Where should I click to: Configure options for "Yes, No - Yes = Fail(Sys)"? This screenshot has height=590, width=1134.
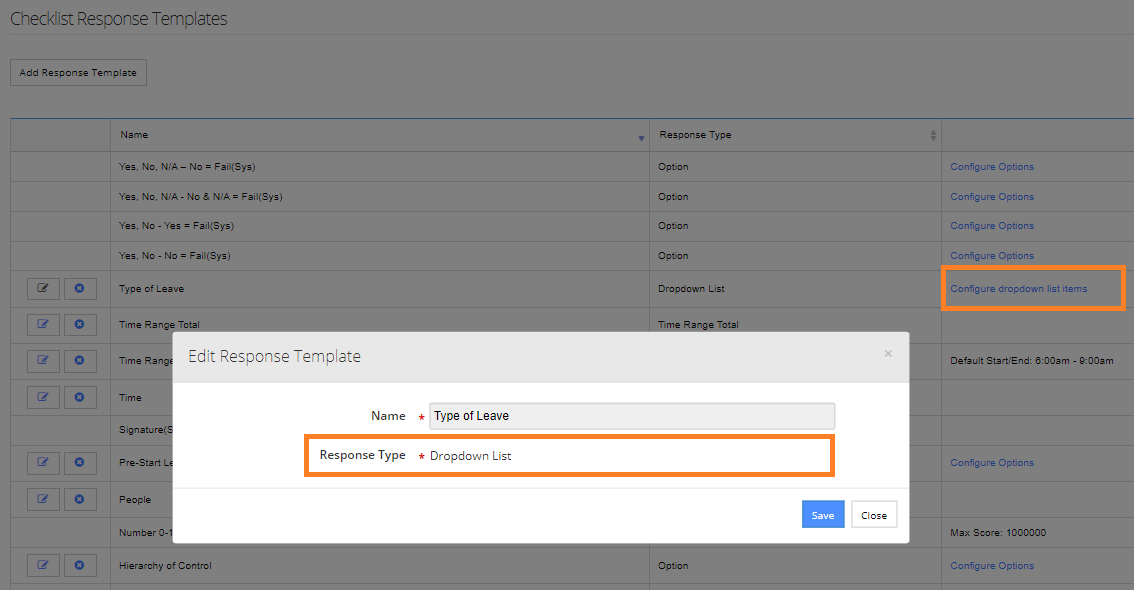[x=992, y=225]
